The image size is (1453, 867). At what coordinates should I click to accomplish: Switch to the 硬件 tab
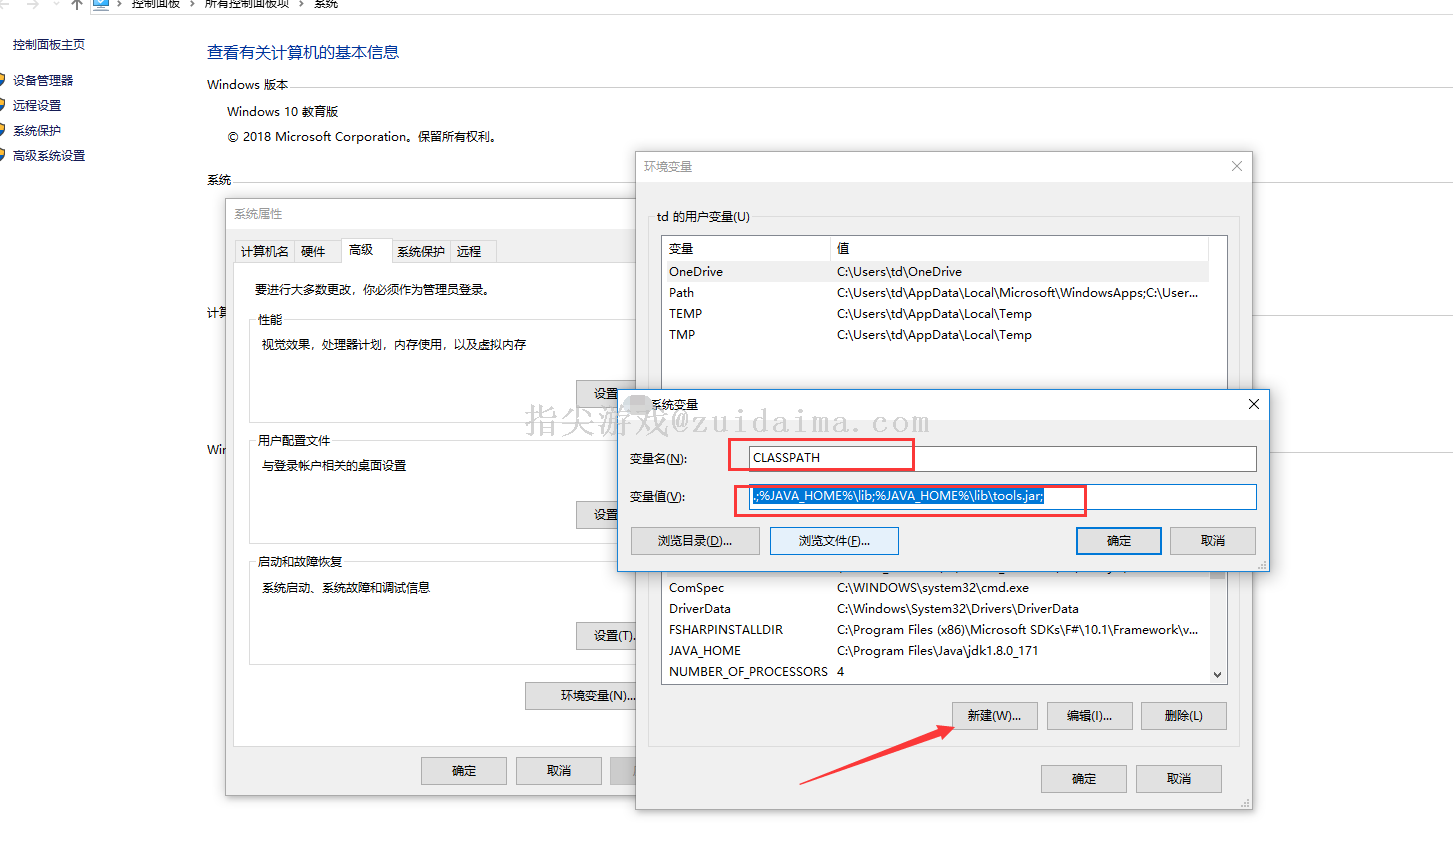[x=313, y=251]
